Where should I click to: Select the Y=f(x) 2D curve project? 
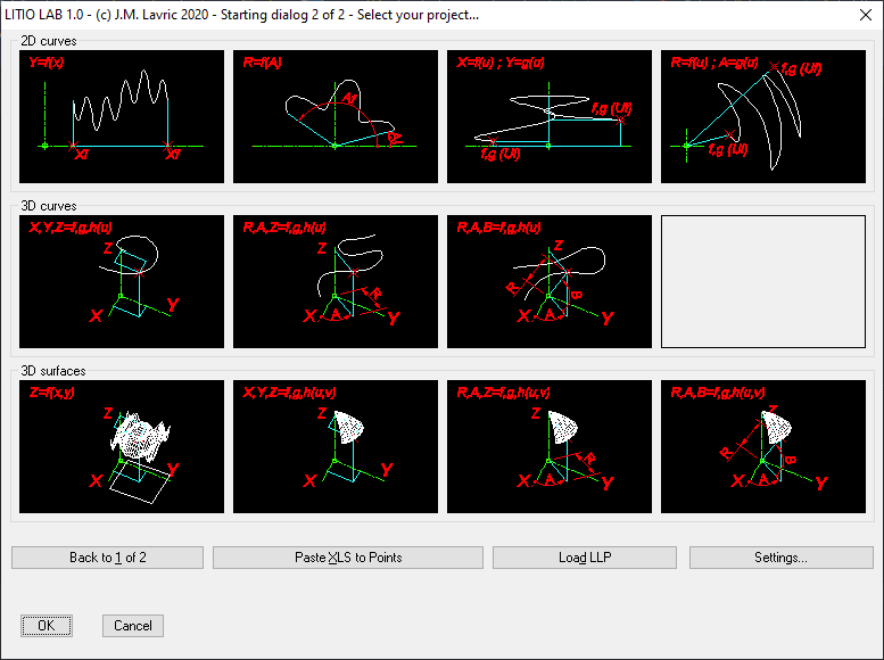coord(121,117)
